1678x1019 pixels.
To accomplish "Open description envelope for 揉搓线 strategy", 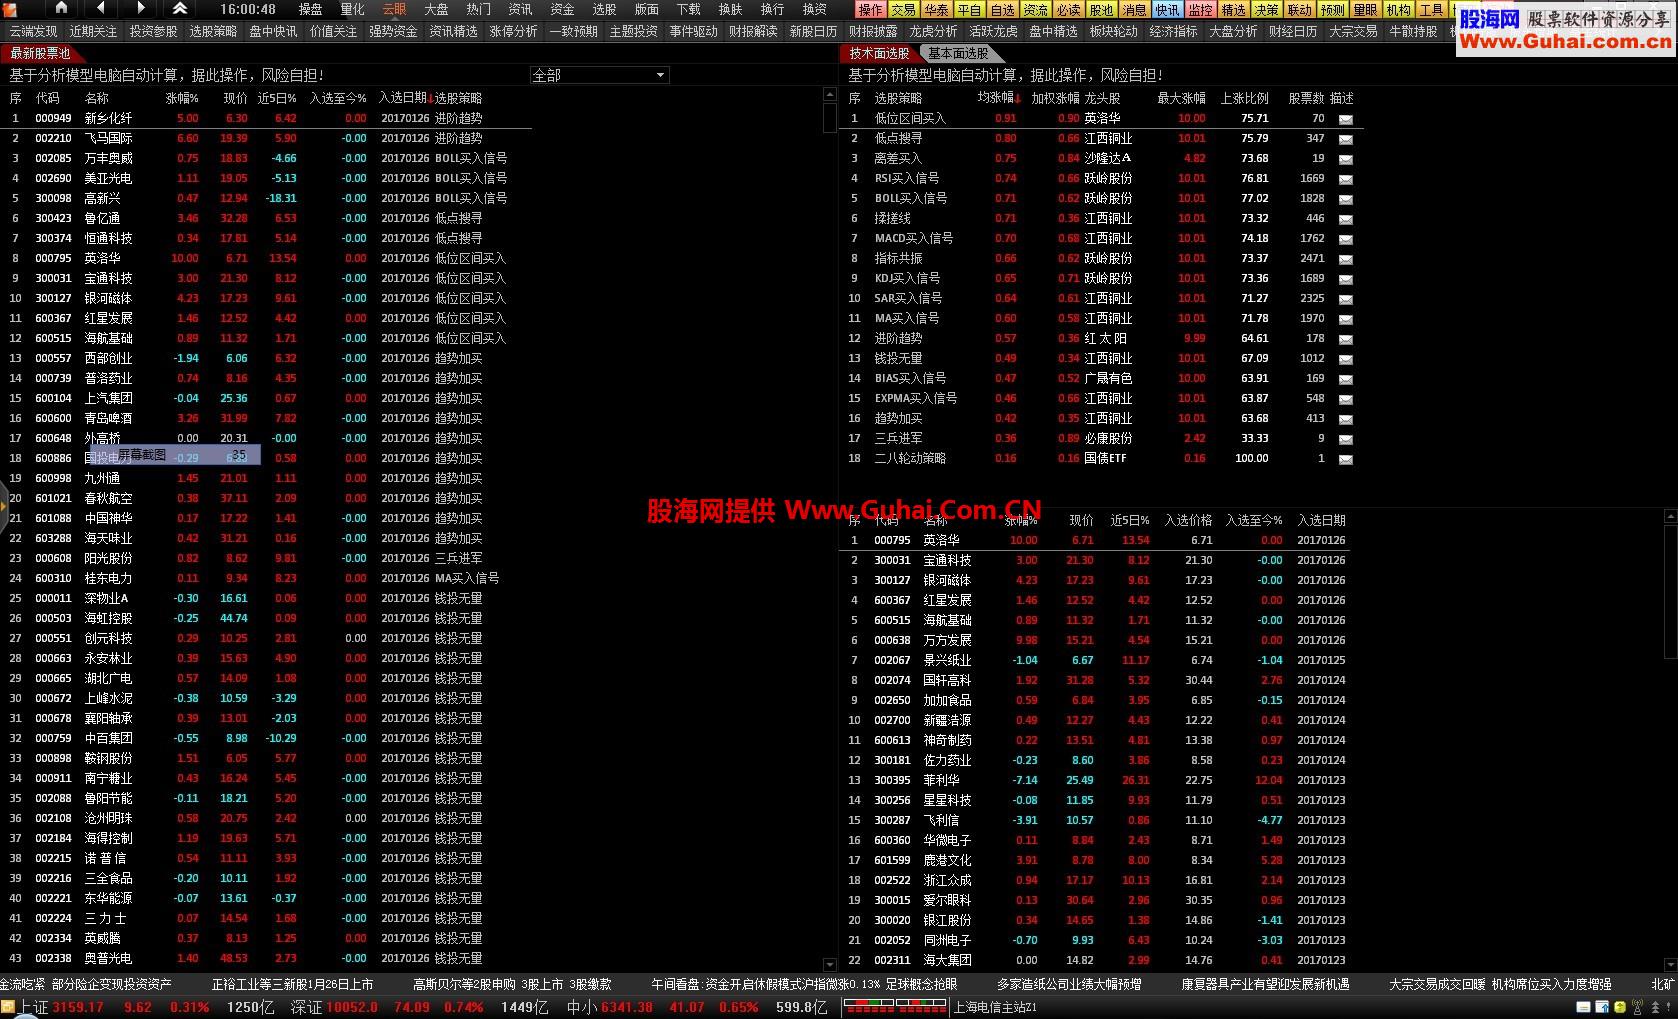I will (1345, 219).
